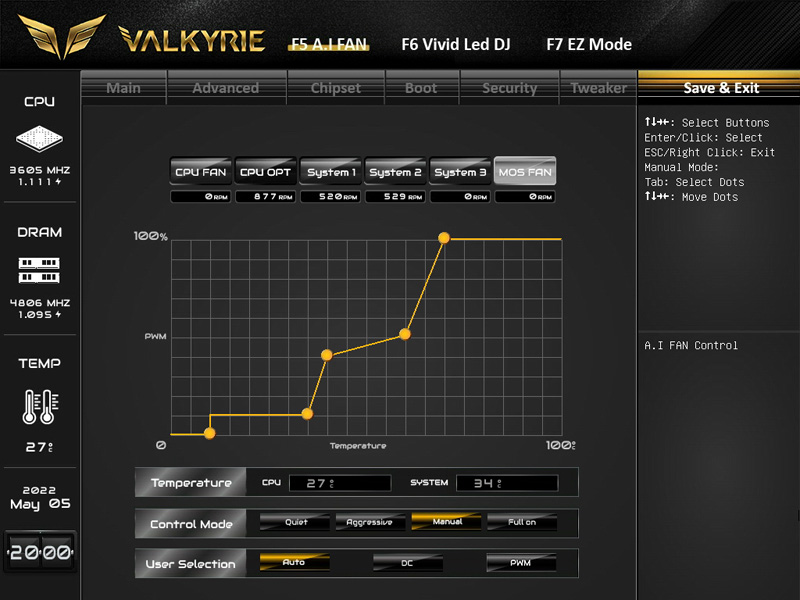
Task: Click the 20:00 clock display
Action: (x=40, y=552)
